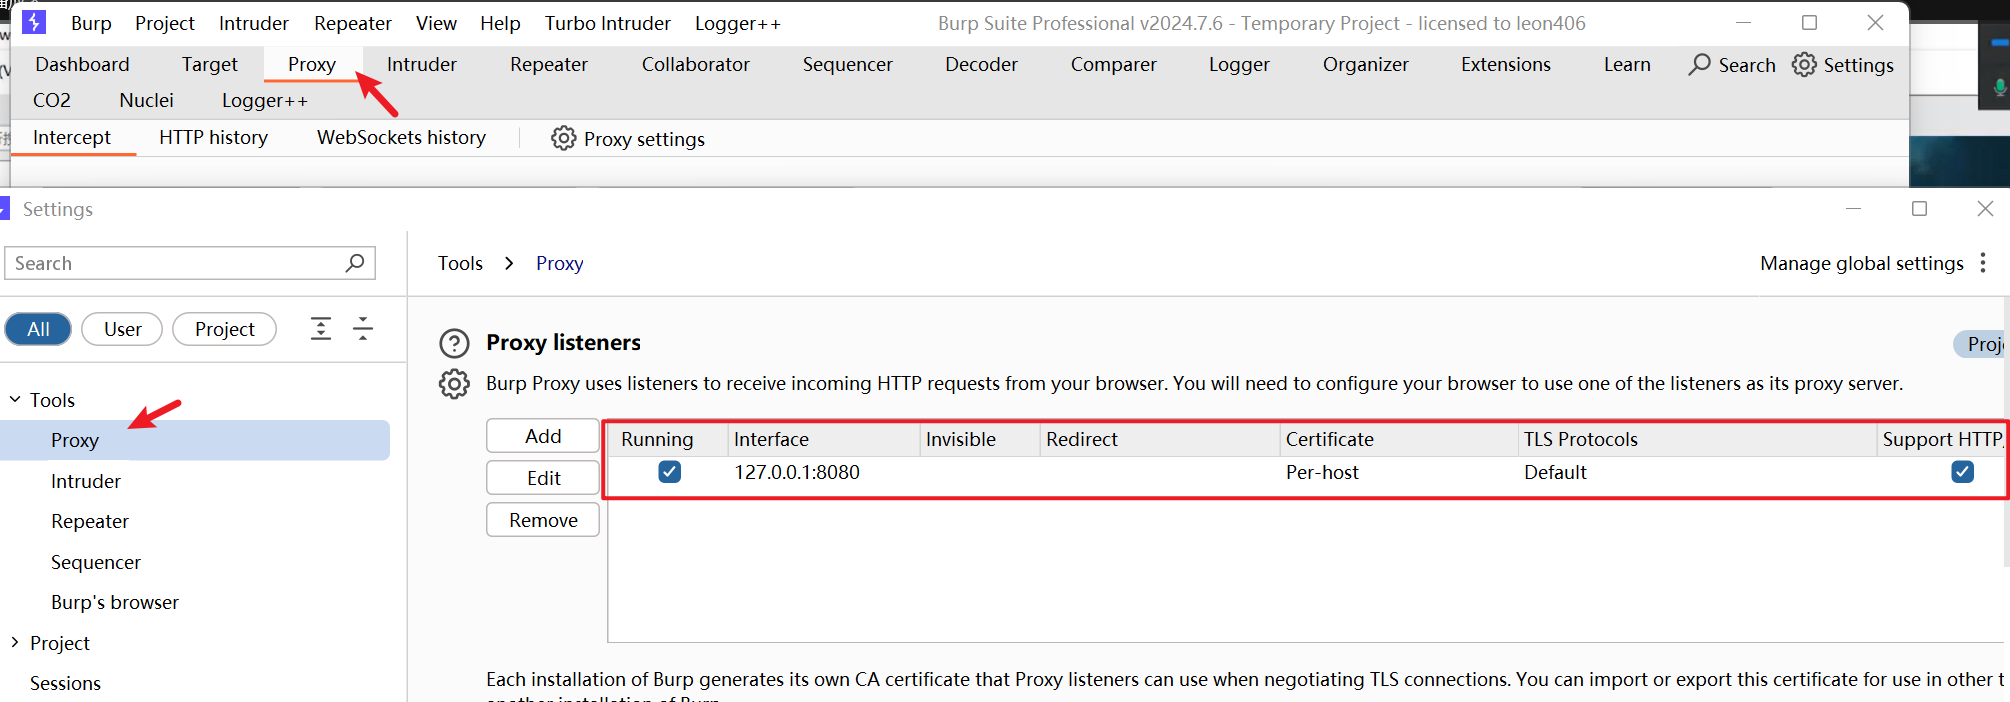Open Manage global settings kebab menu
This screenshot has width=2010, height=702.
pyautogui.click(x=1983, y=263)
